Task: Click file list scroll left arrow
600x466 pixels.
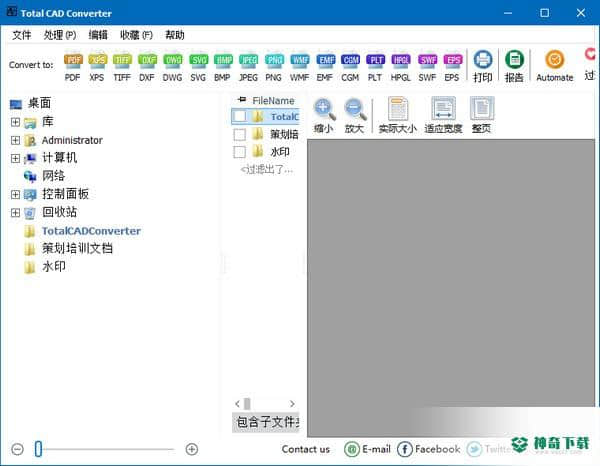Action: coord(238,404)
